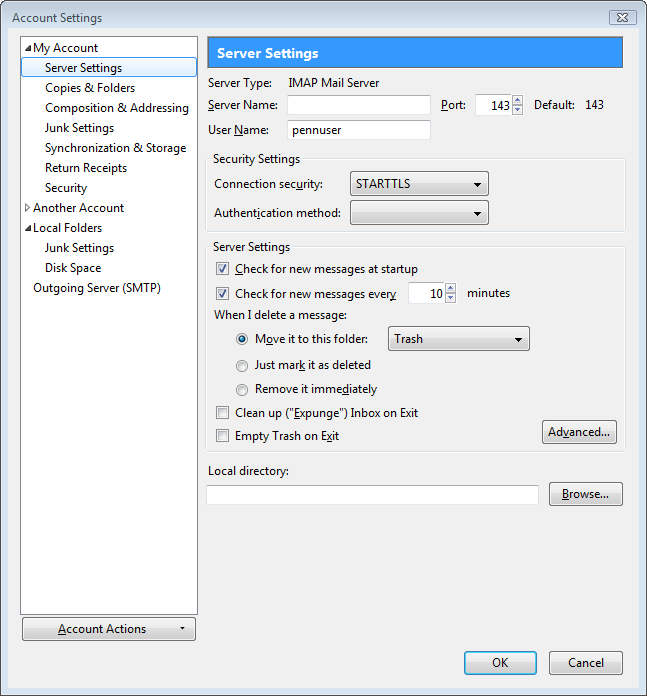647x696 pixels.
Task: Close the Account Settings dialog window
Action: [x=622, y=18]
